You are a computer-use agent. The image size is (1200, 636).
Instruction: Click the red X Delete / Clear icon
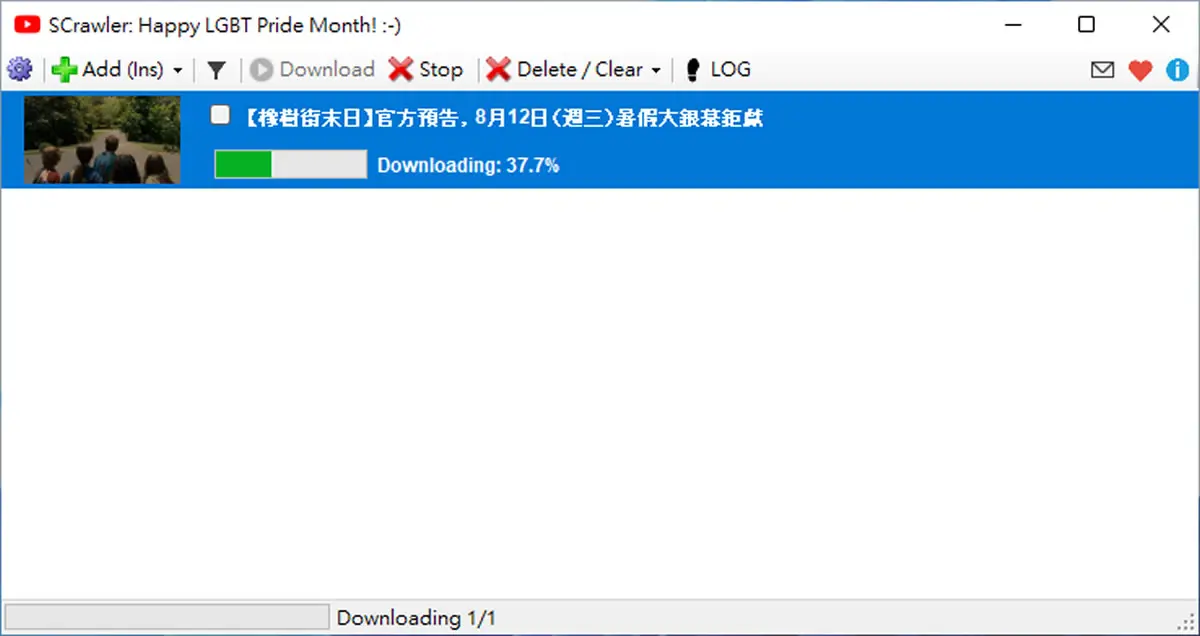tap(499, 70)
